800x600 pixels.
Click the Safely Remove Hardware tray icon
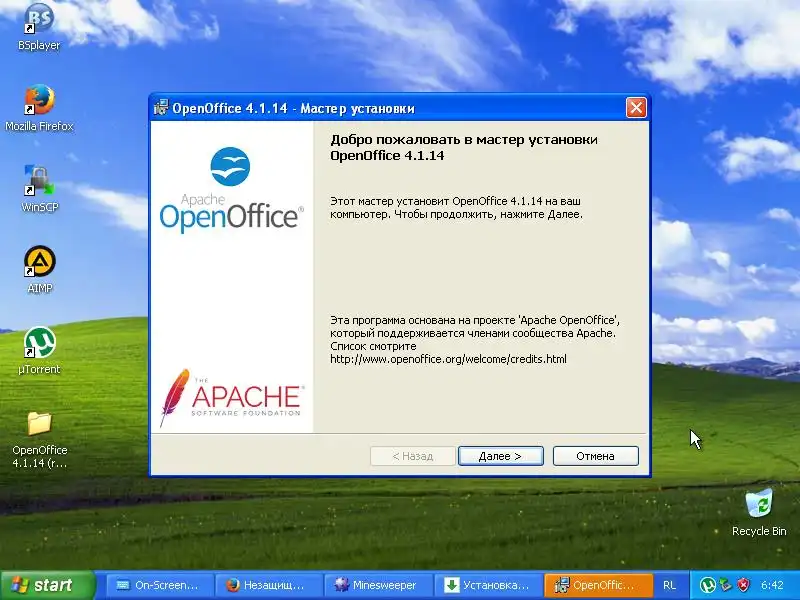pyautogui.click(x=726, y=585)
